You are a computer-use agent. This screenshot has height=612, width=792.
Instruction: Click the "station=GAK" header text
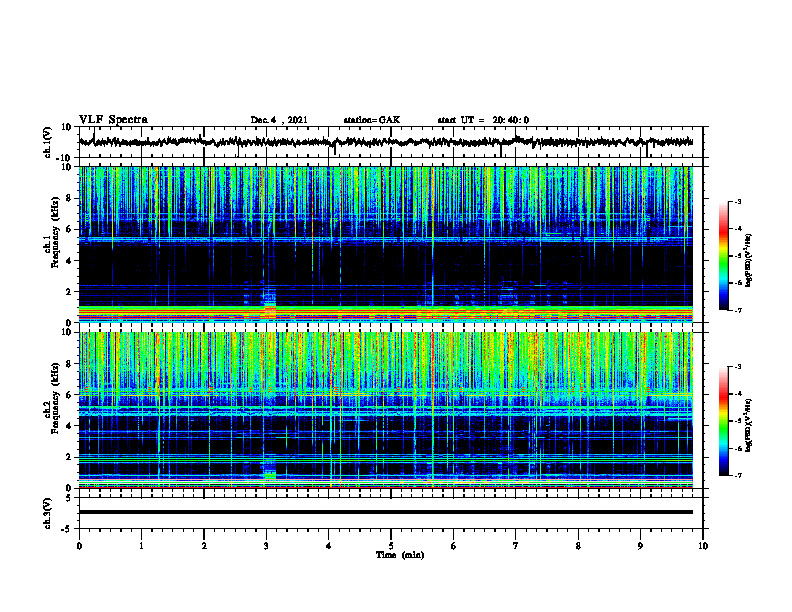coord(372,120)
